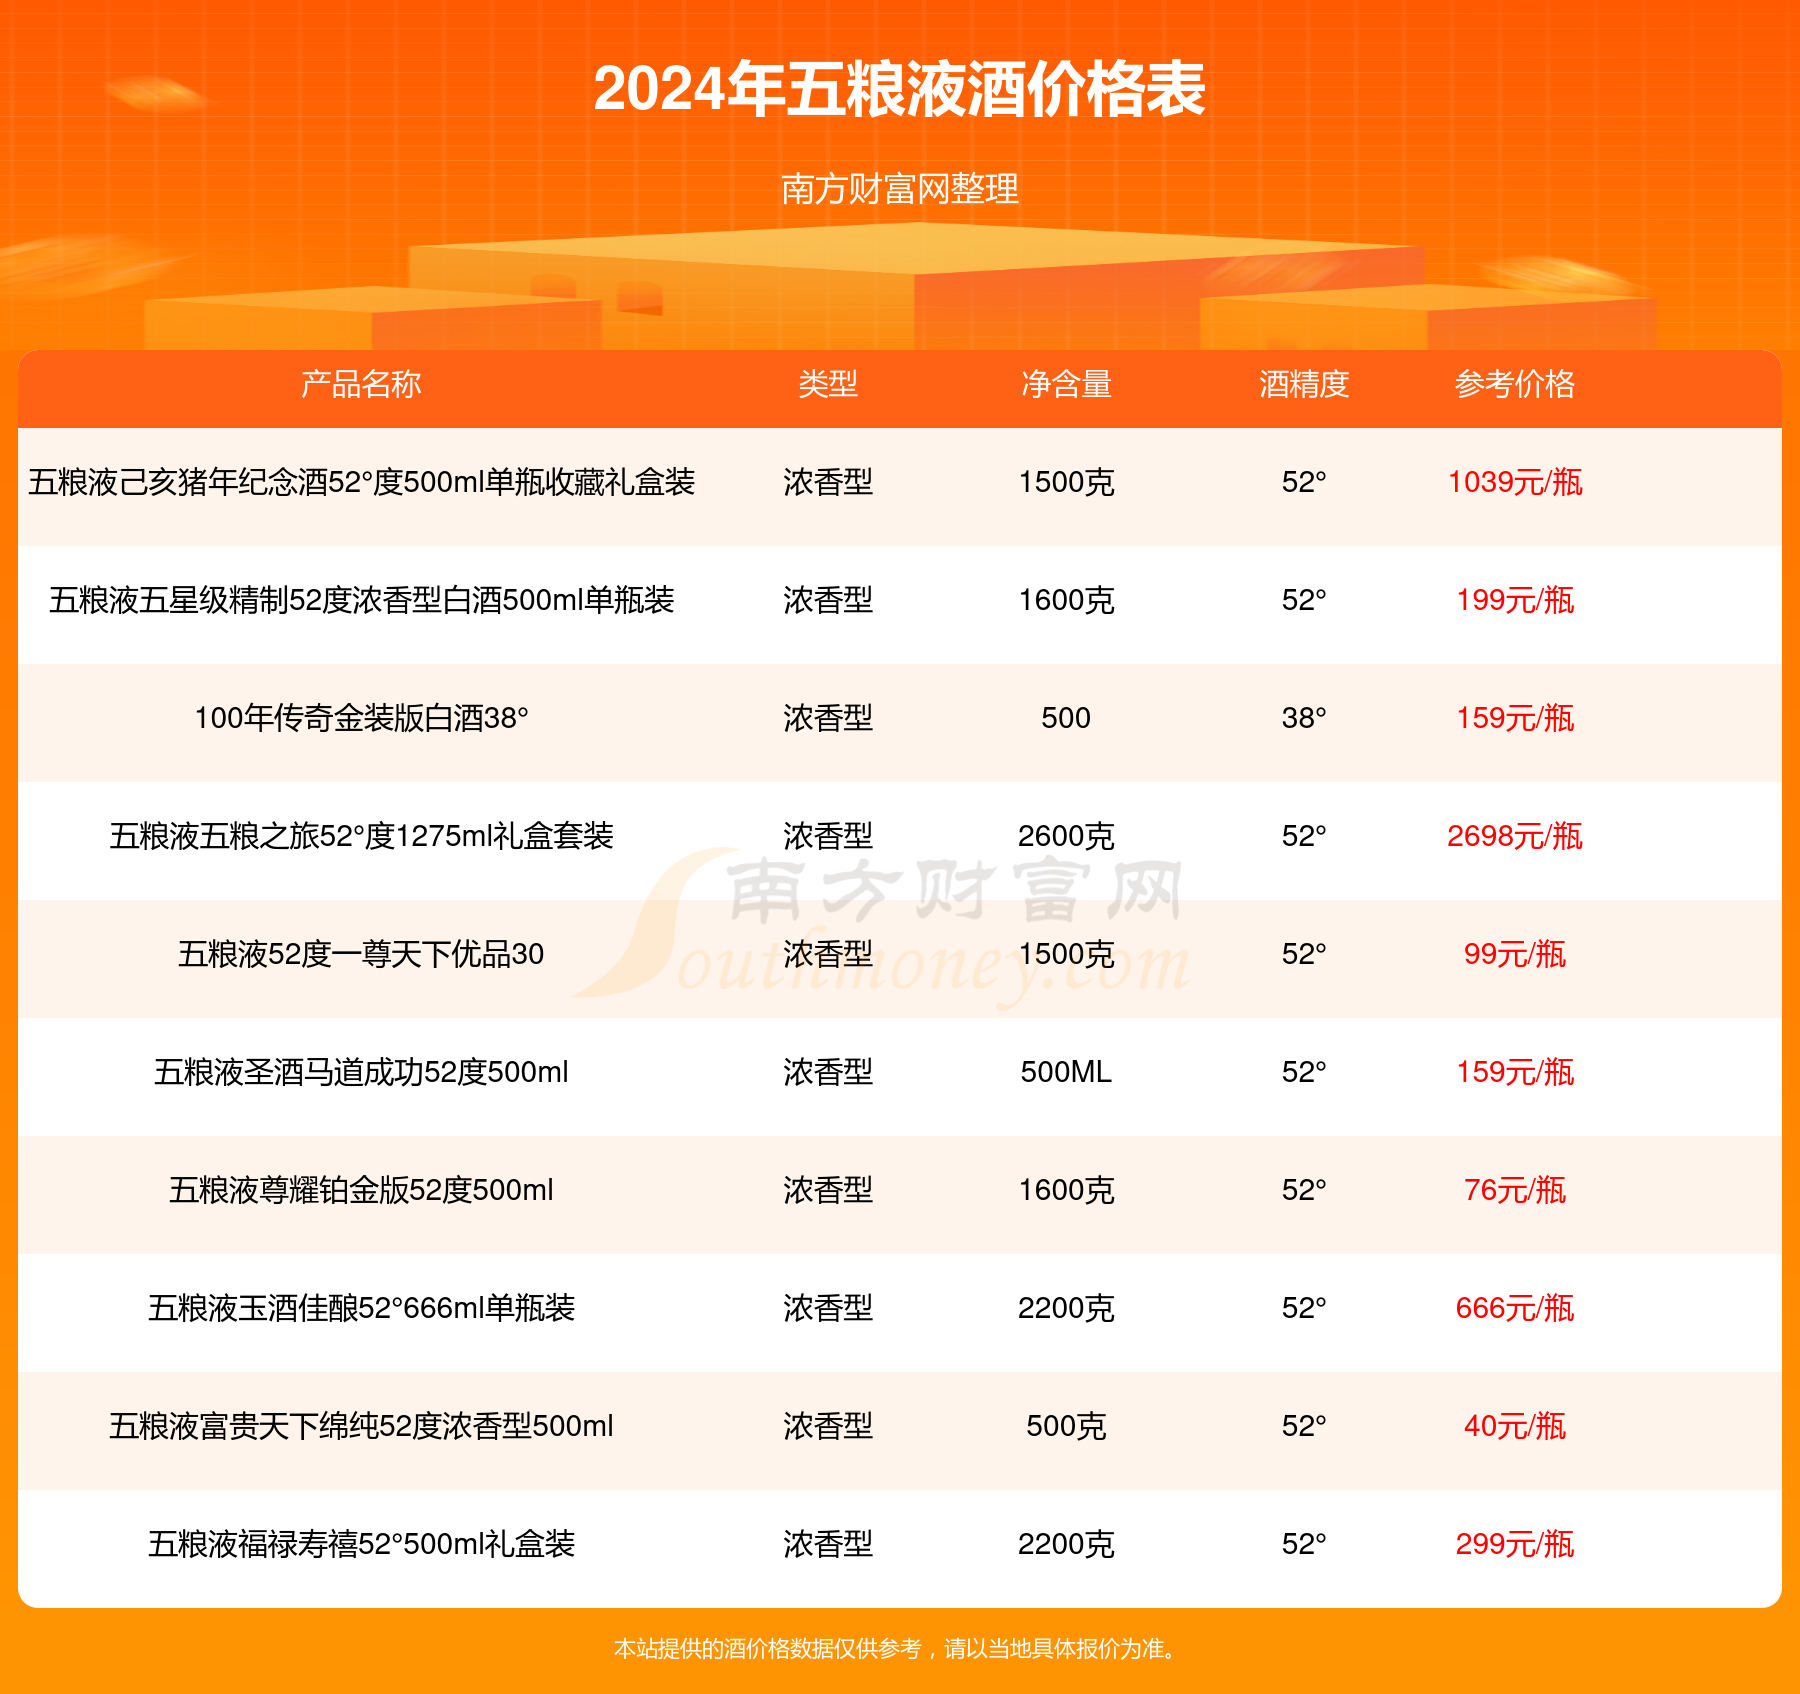This screenshot has width=1800, height=1694.
Task: Click 52° in the 五粮之旅 row
Action: coord(1304,836)
